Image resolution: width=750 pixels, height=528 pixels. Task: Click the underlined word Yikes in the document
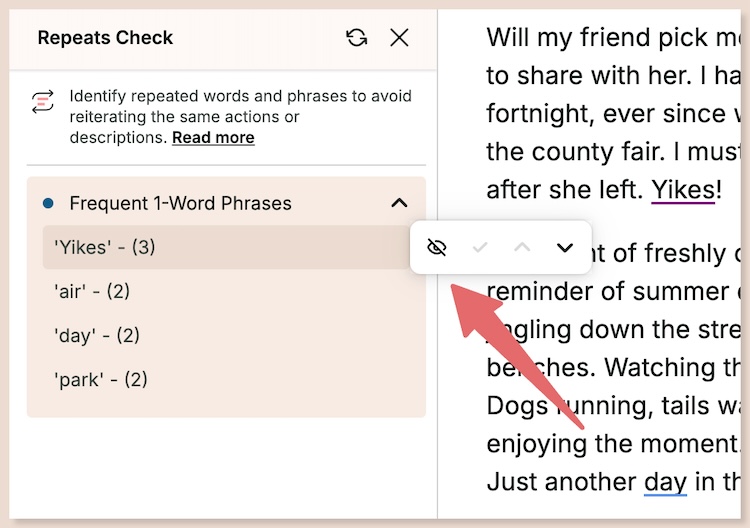(683, 189)
